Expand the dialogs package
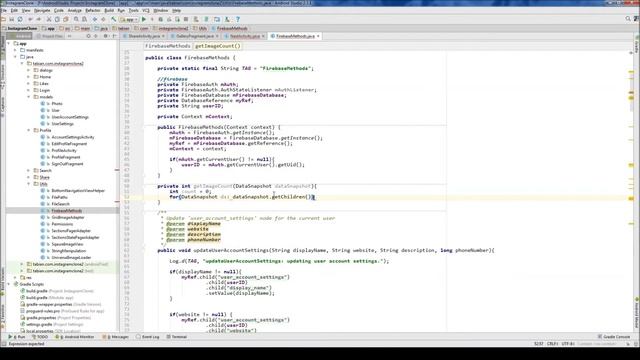 click(x=29, y=70)
